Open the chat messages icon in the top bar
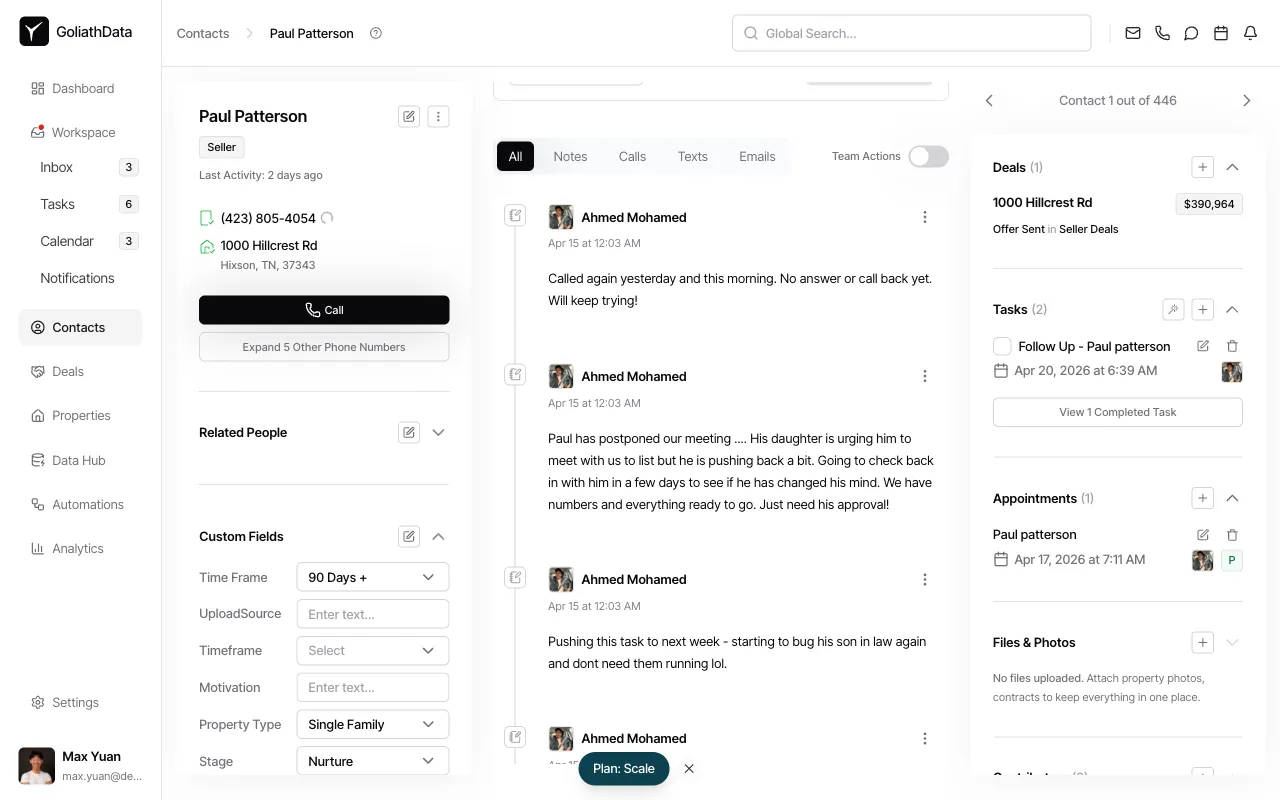Image resolution: width=1280 pixels, height=800 pixels. coord(1191,33)
